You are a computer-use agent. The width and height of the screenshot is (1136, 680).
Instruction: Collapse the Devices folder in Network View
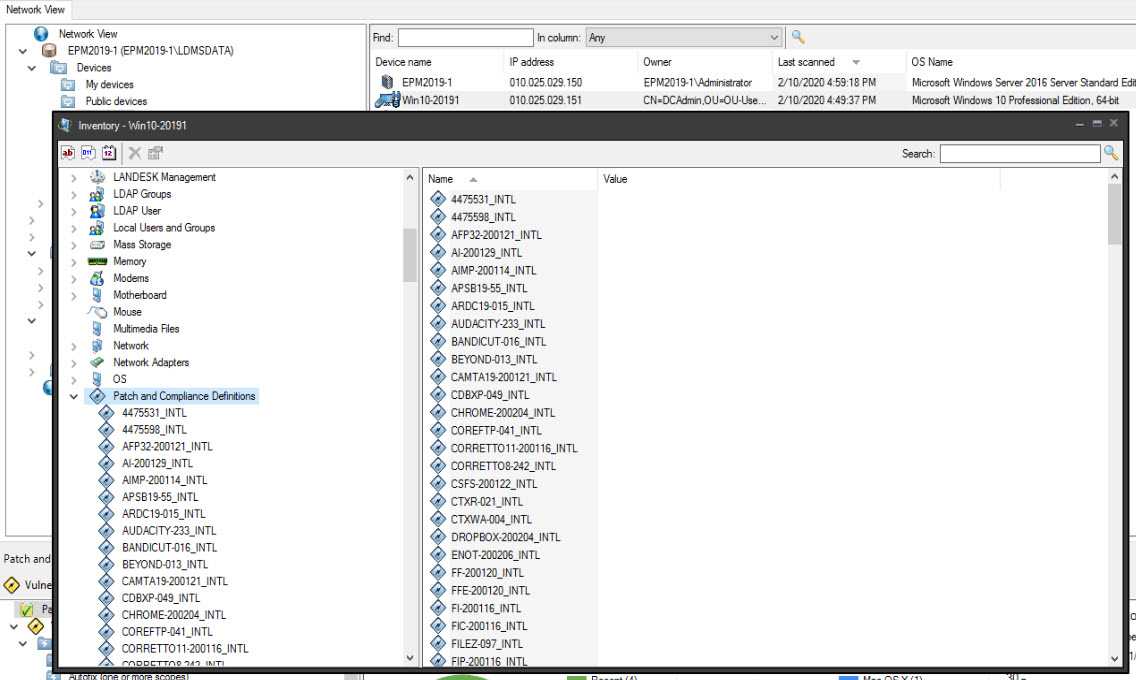[32, 68]
